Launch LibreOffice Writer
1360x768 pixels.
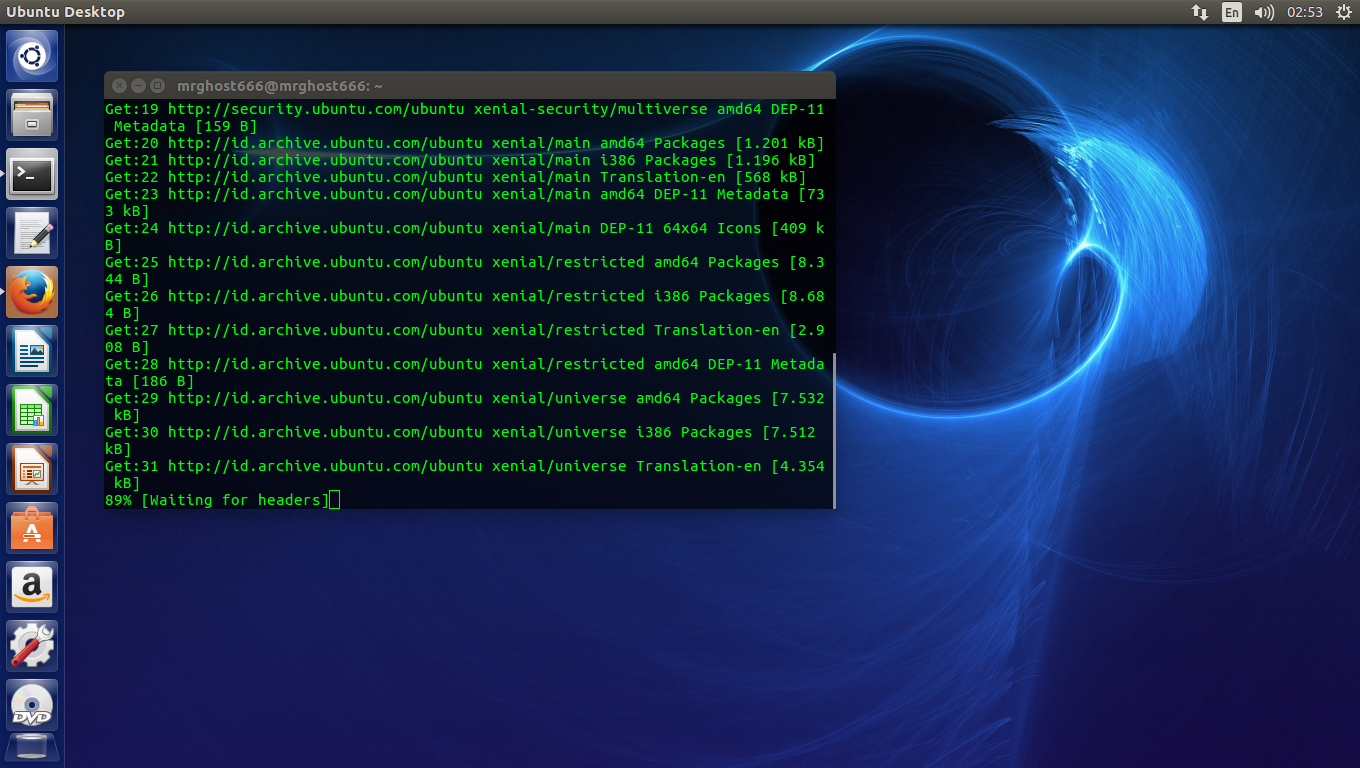[32, 351]
